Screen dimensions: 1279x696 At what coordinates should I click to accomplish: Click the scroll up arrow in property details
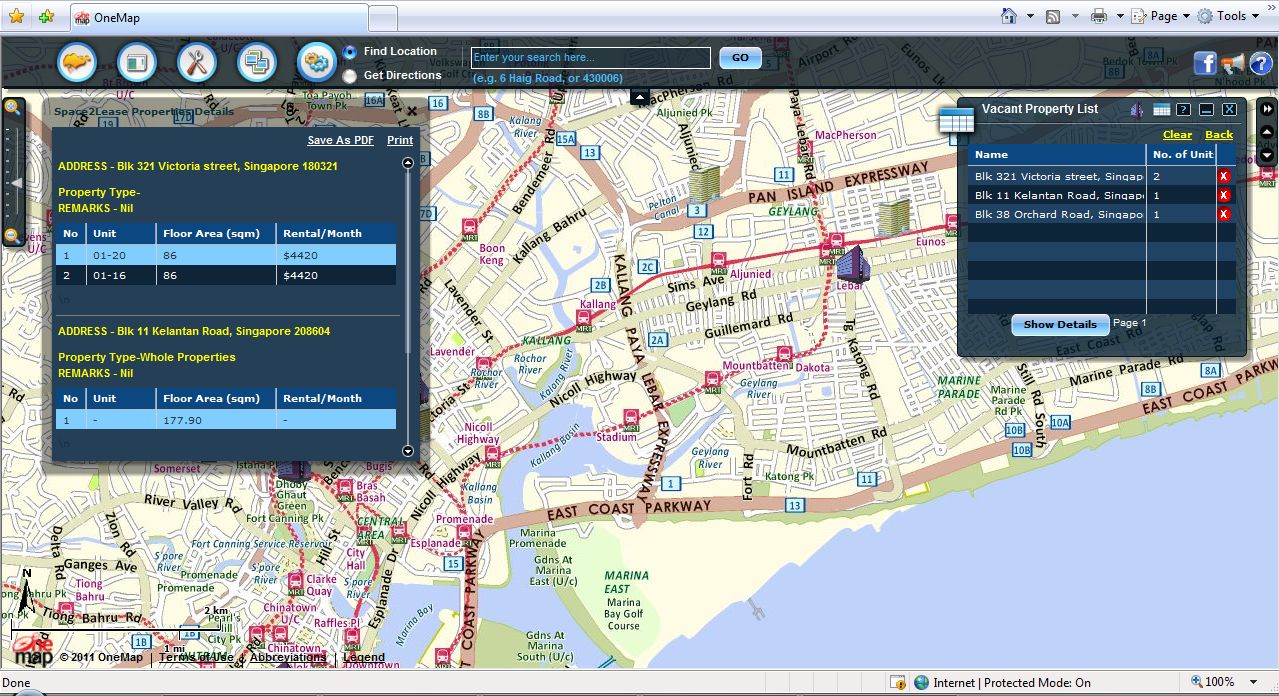coord(407,163)
